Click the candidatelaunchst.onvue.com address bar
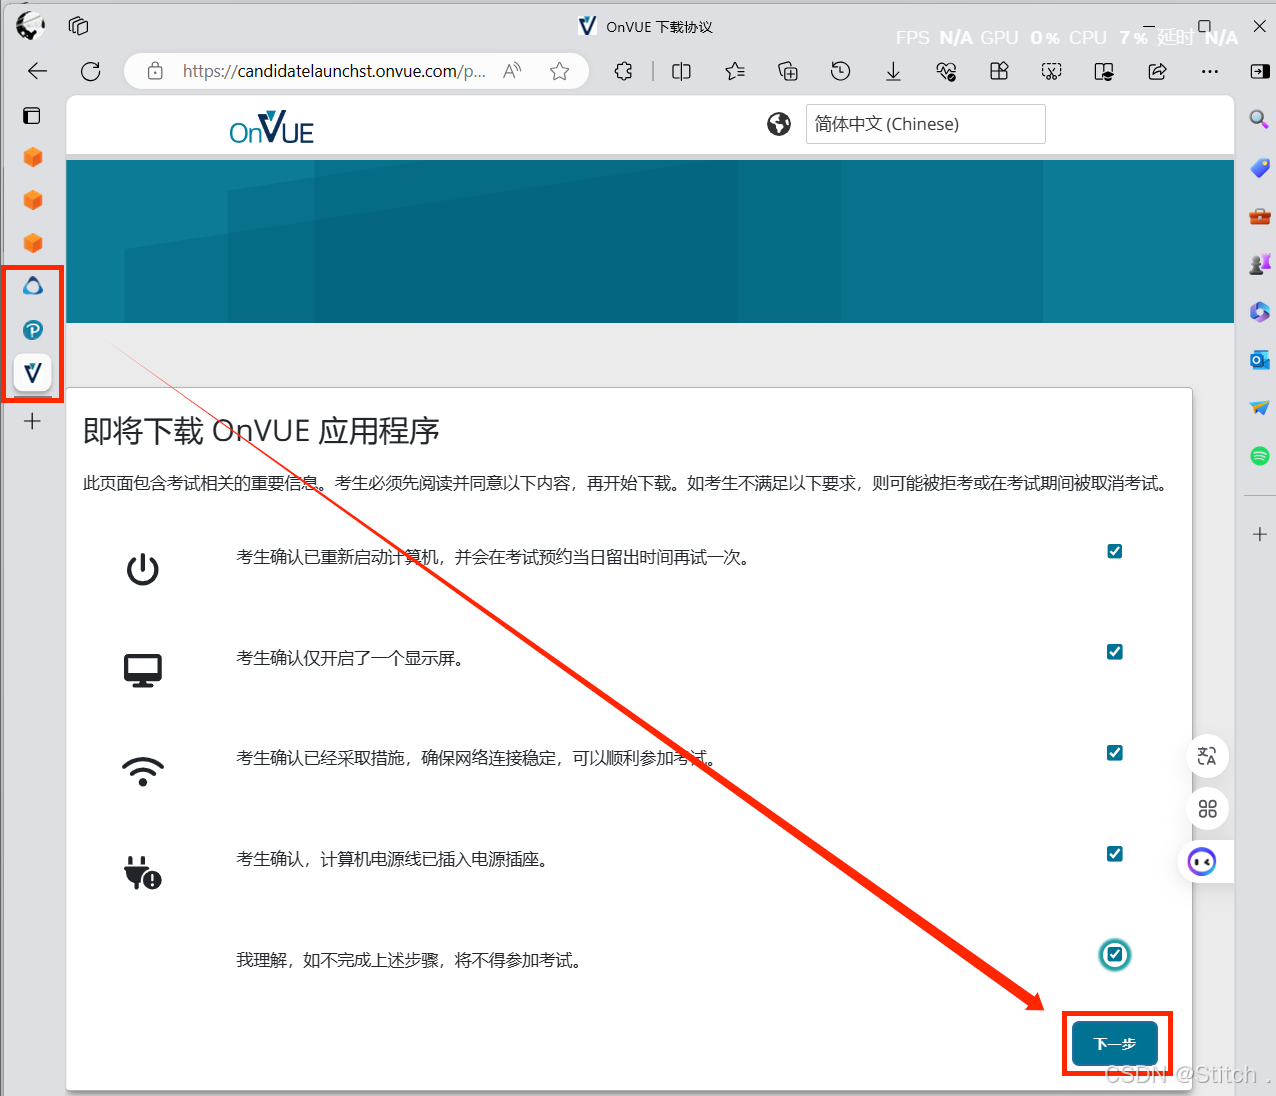The width and height of the screenshot is (1276, 1096). [334, 71]
